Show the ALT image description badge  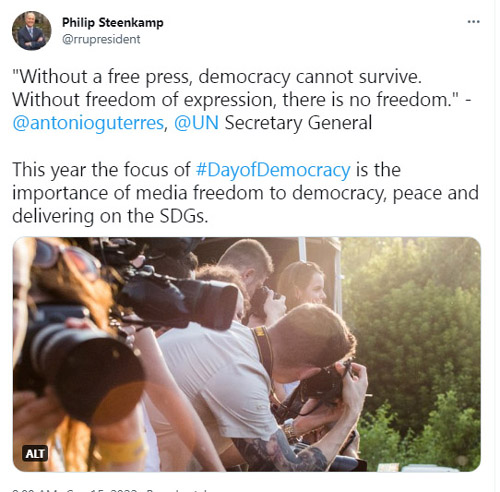click(35, 454)
